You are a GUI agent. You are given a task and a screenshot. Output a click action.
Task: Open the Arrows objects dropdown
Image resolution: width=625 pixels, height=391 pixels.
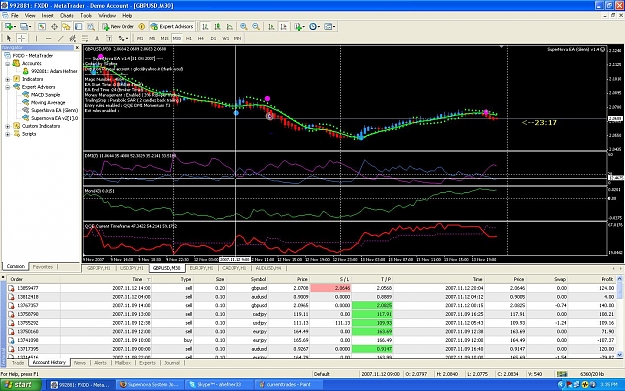point(123,38)
